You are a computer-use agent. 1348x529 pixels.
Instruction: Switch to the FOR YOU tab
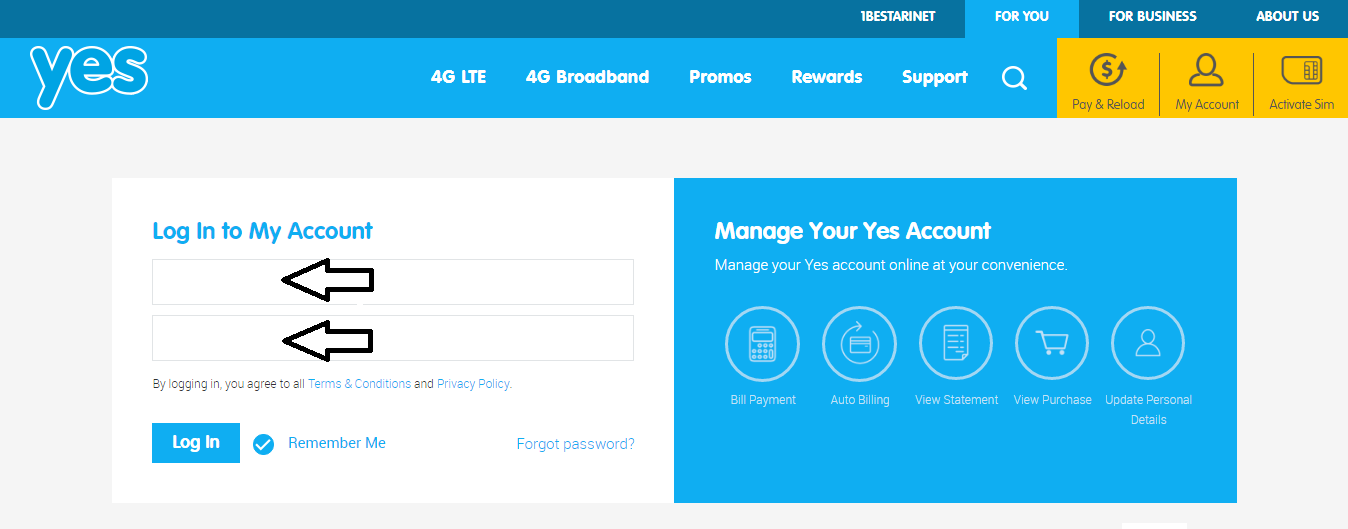[1022, 17]
